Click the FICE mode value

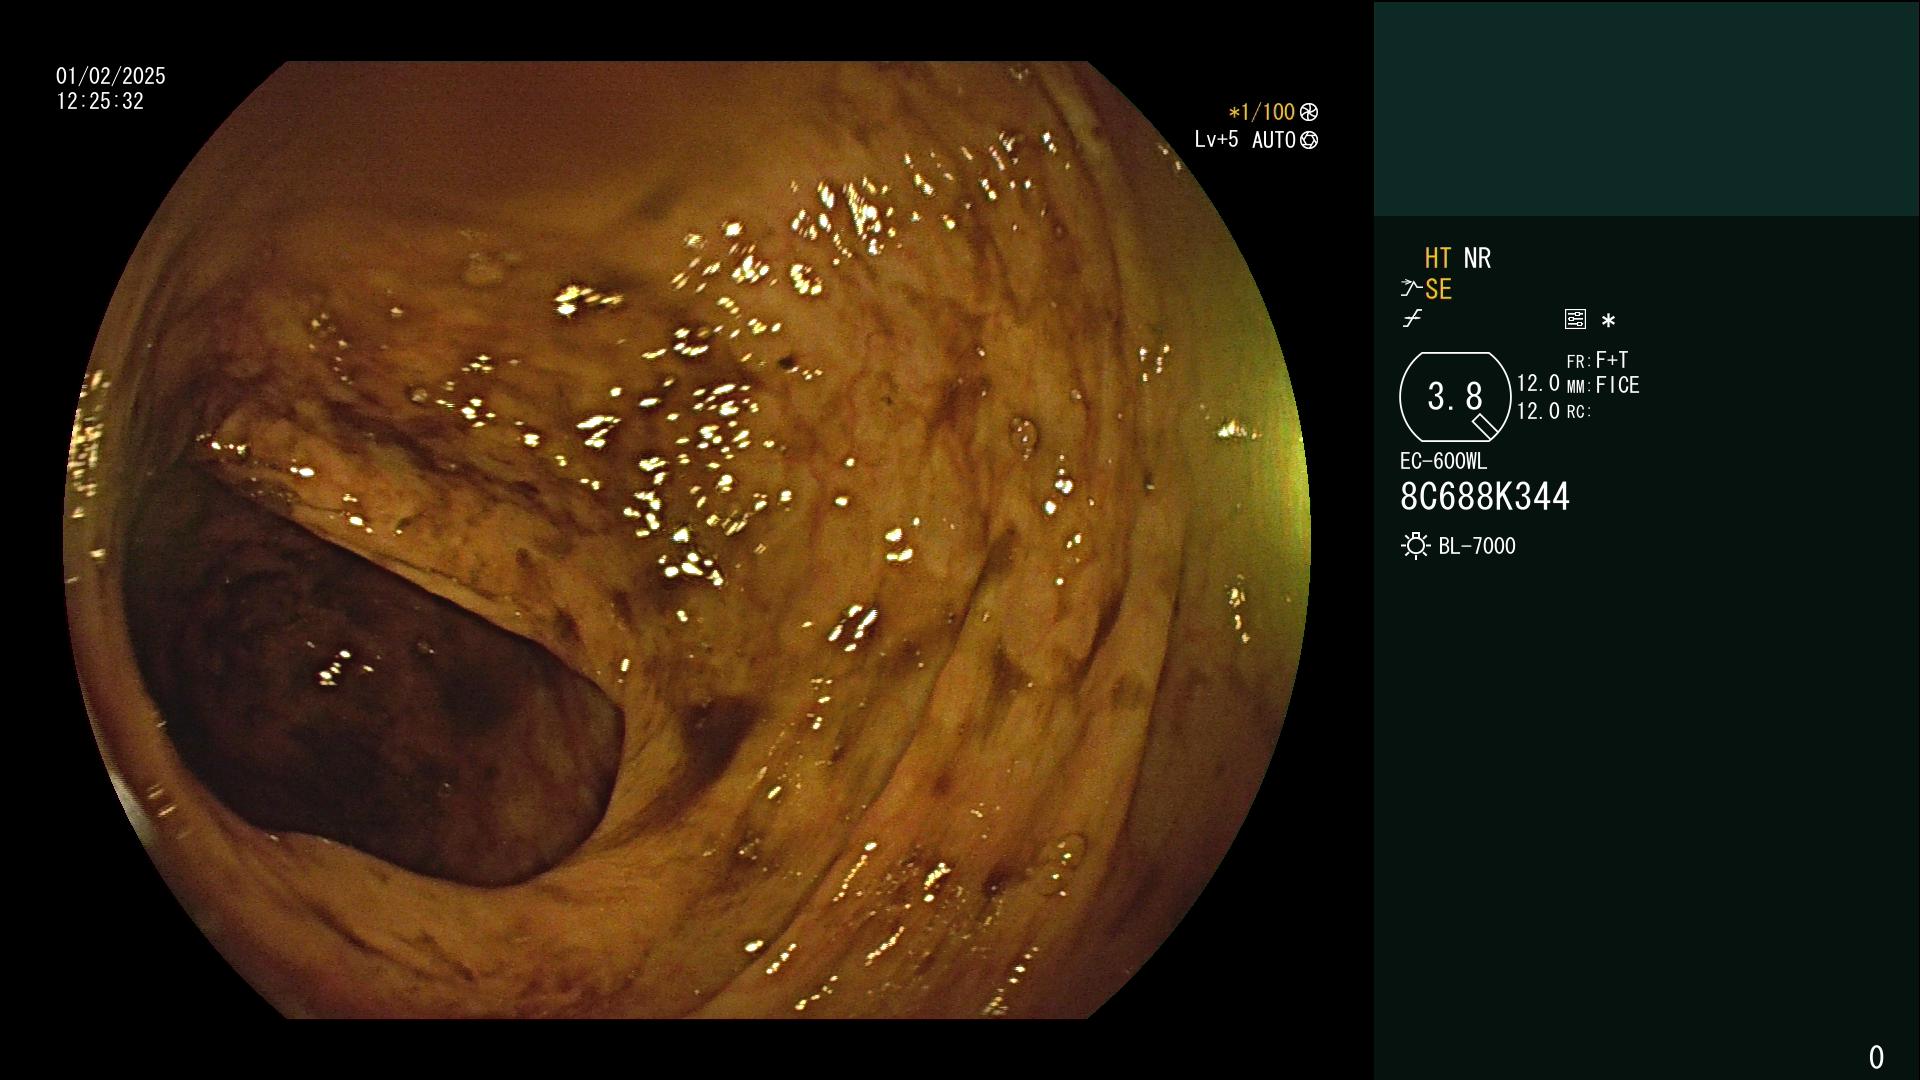tap(1617, 385)
